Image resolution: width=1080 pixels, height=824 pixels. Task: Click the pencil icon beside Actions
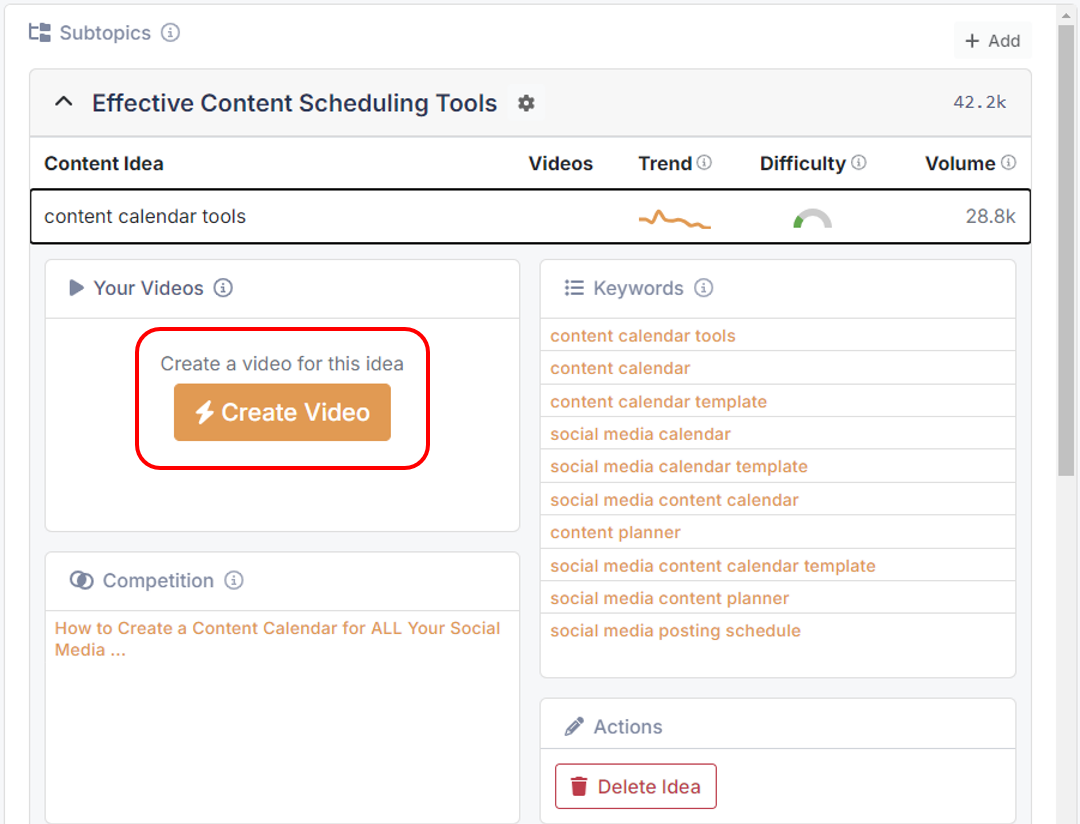tap(574, 726)
